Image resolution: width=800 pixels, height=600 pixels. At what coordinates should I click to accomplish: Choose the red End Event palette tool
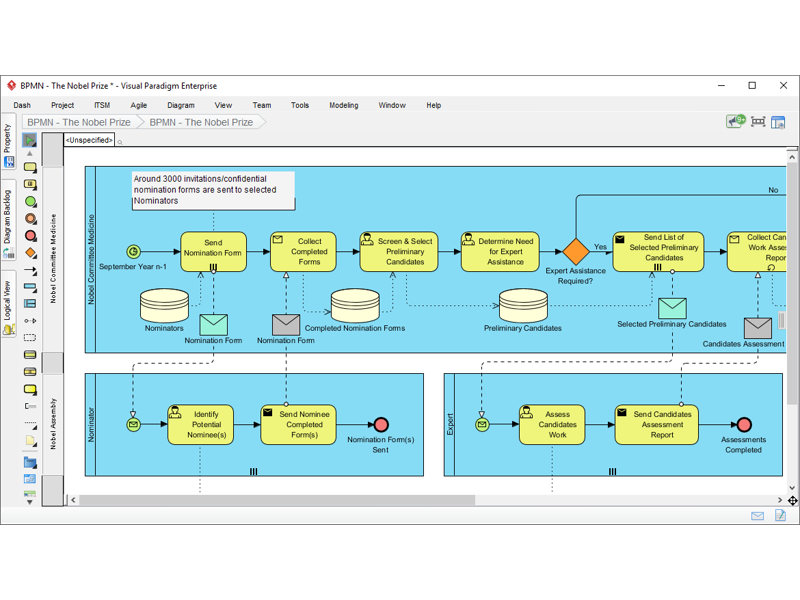[31, 236]
